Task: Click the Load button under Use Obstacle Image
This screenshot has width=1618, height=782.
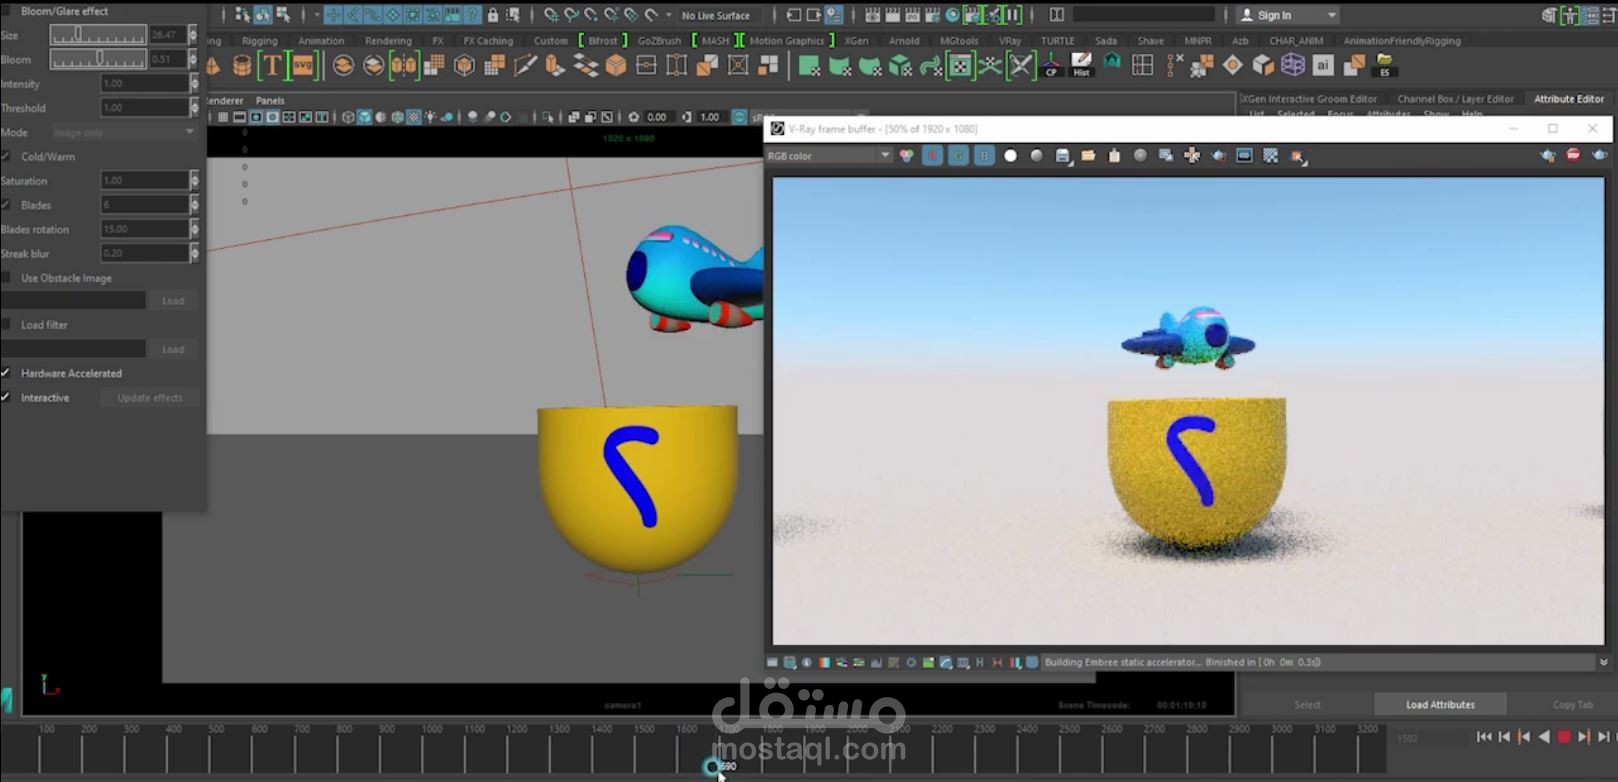Action: point(173,301)
